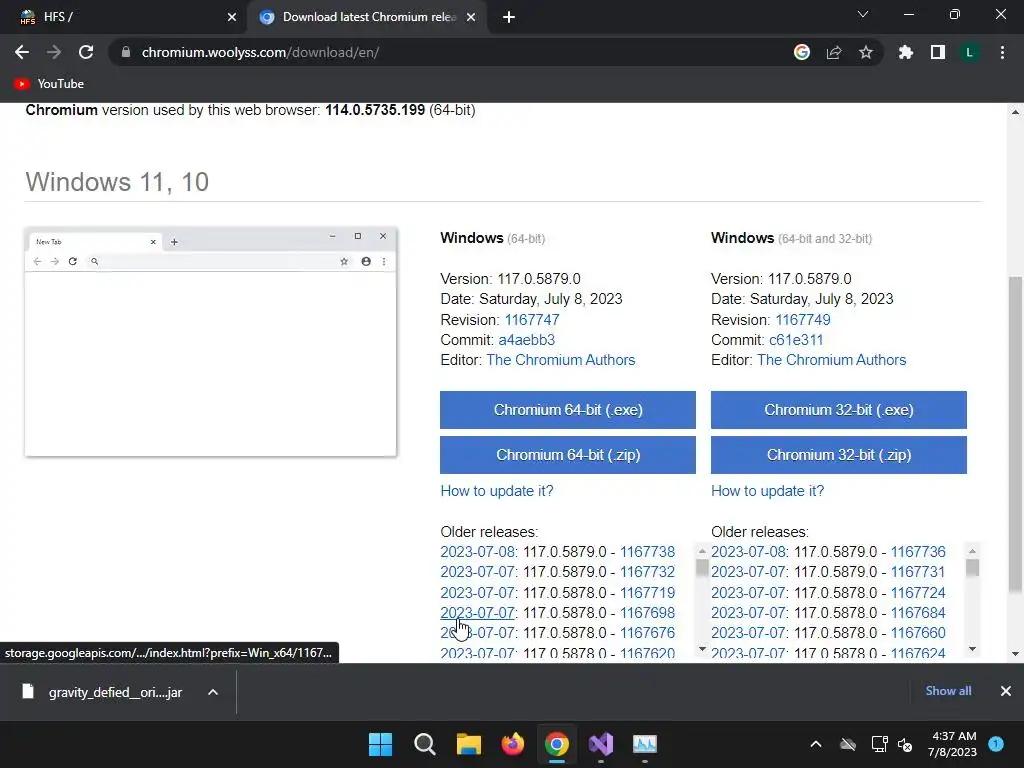Close the HFS / tab
This screenshot has height=768, width=1024.
[232, 17]
